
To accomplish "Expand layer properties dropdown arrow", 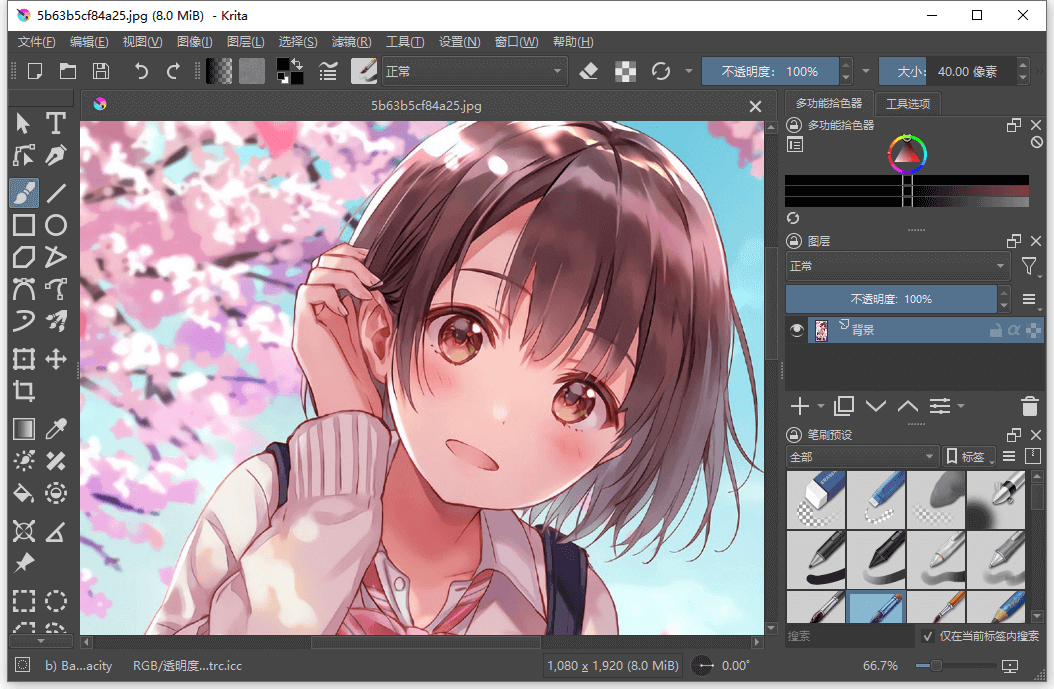I will [961, 406].
